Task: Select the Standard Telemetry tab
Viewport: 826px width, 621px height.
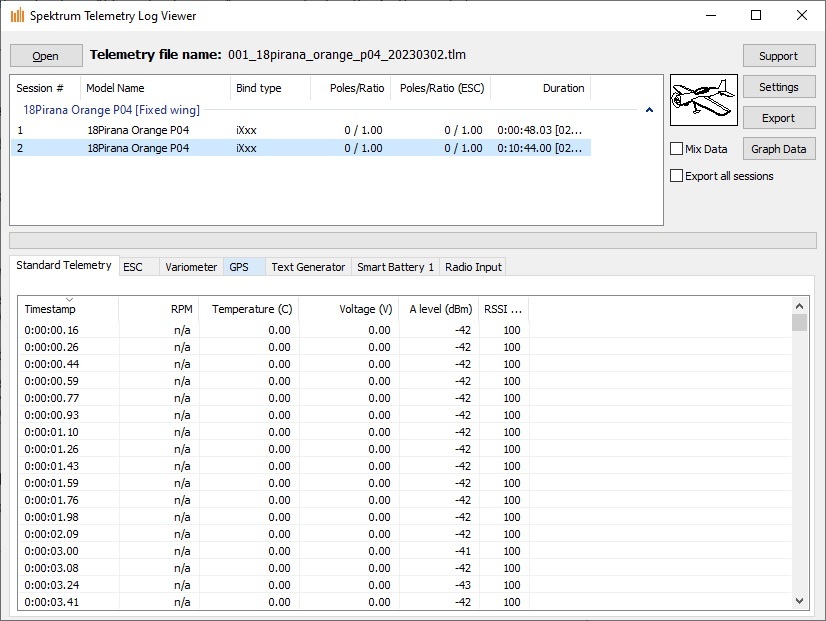Action: click(65, 265)
